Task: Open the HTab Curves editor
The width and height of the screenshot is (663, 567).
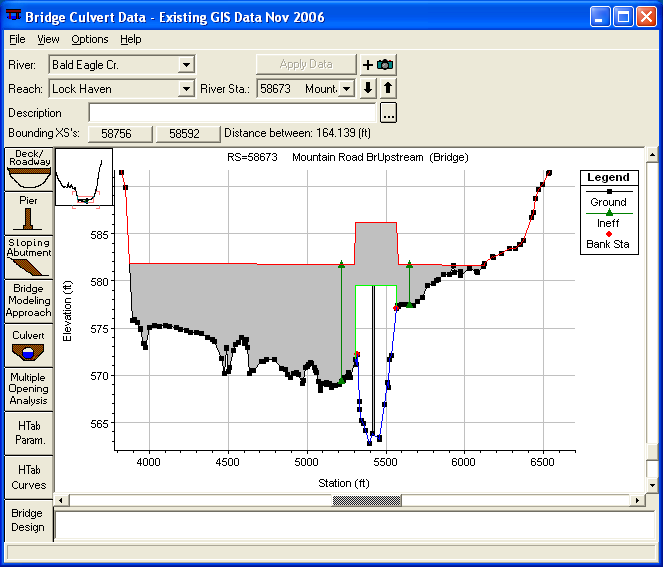Action: pyautogui.click(x=28, y=477)
